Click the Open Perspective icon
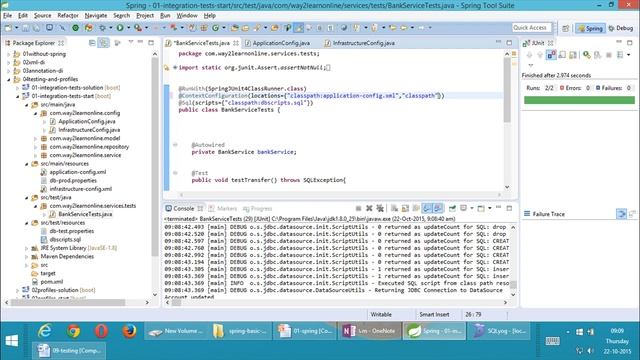Screen dimensions: 640x360 pos(565,28)
